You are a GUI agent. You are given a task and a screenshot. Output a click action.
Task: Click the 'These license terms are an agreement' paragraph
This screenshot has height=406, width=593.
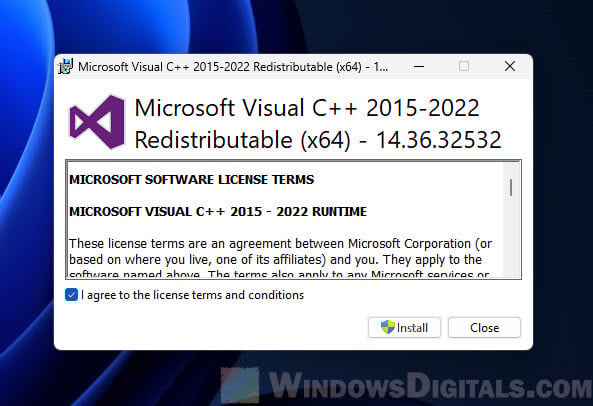280,259
